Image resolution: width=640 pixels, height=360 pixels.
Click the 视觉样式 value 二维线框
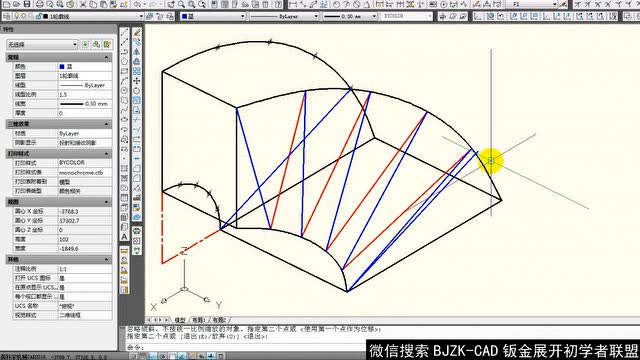click(85, 315)
